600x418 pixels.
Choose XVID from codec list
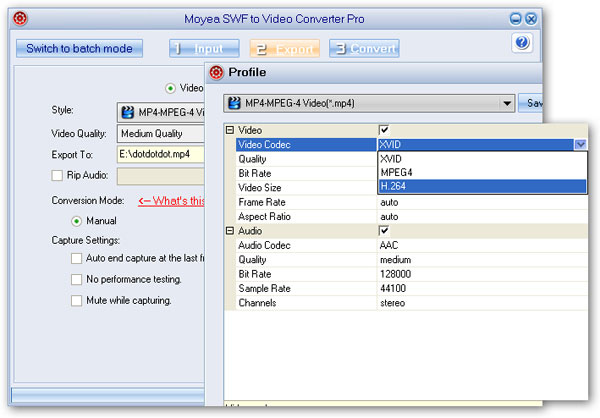(483, 159)
